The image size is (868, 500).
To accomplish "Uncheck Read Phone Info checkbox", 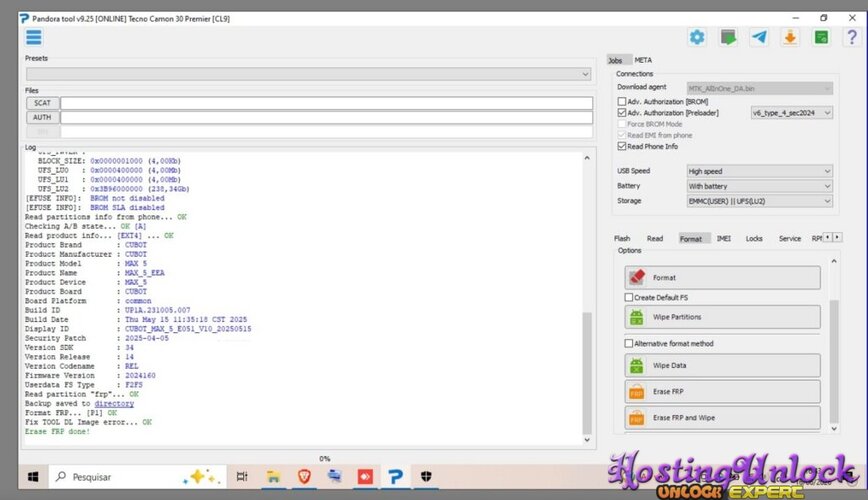I will [x=622, y=146].
